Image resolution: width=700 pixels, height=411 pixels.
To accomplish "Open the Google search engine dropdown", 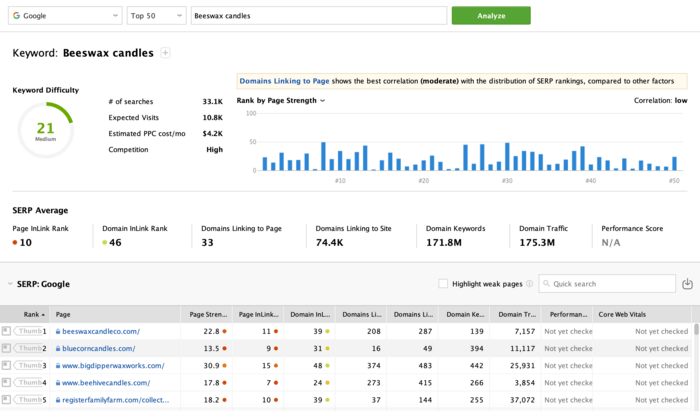I will click(x=65, y=16).
